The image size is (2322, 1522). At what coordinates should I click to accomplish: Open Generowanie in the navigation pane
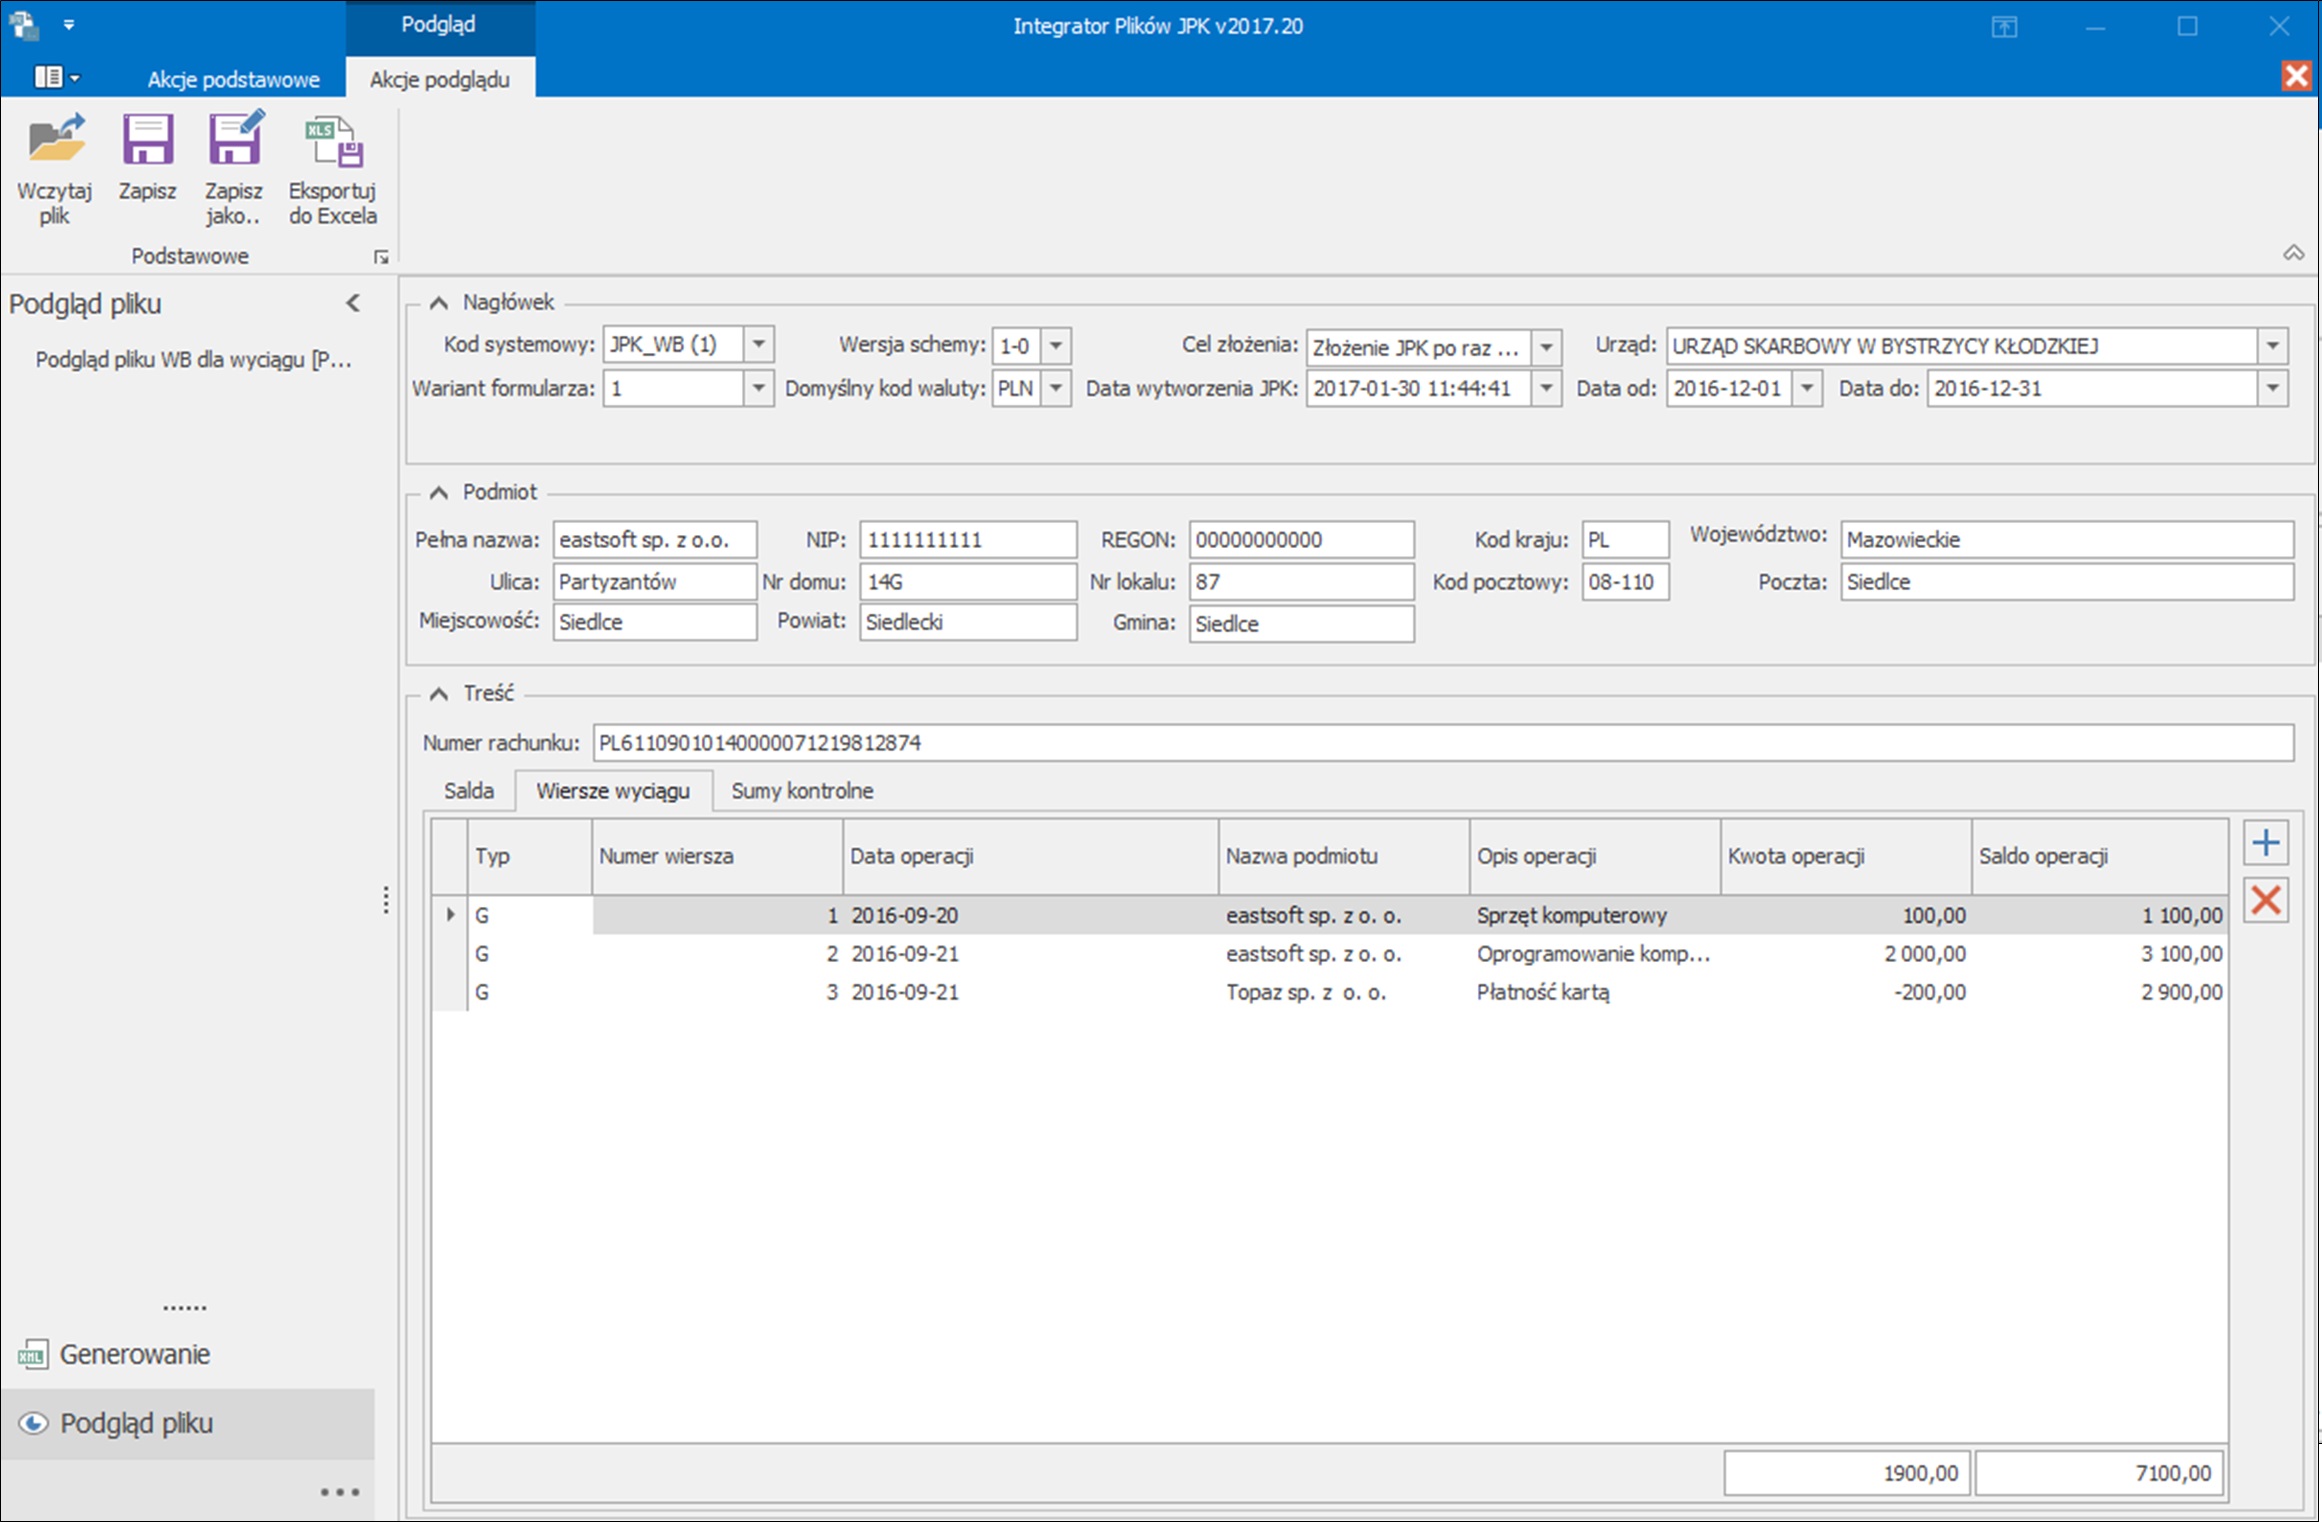(134, 1354)
